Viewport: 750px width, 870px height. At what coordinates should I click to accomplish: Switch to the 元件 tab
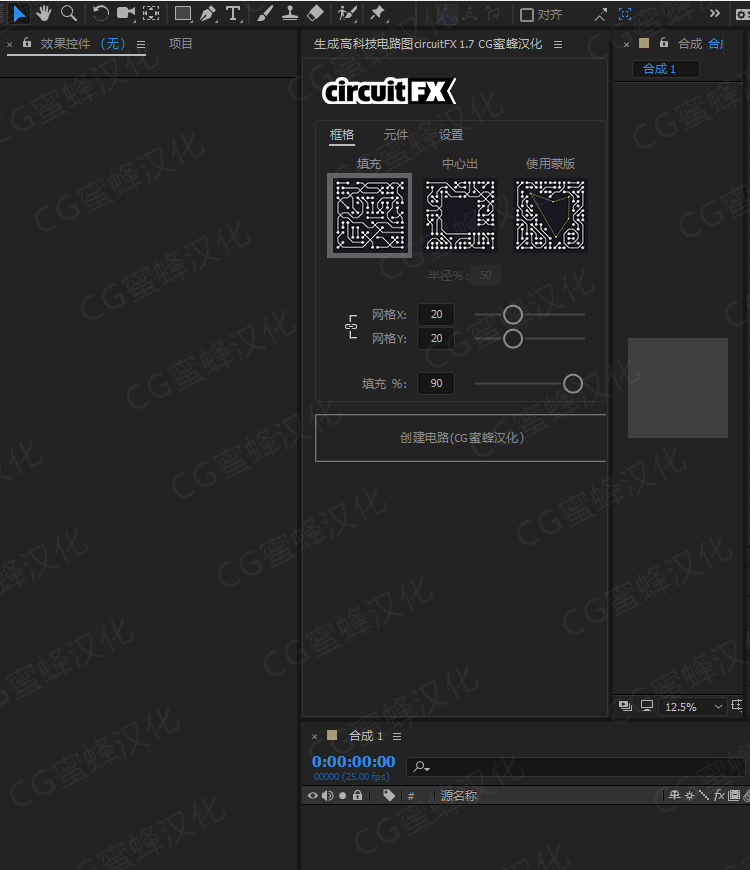click(396, 135)
